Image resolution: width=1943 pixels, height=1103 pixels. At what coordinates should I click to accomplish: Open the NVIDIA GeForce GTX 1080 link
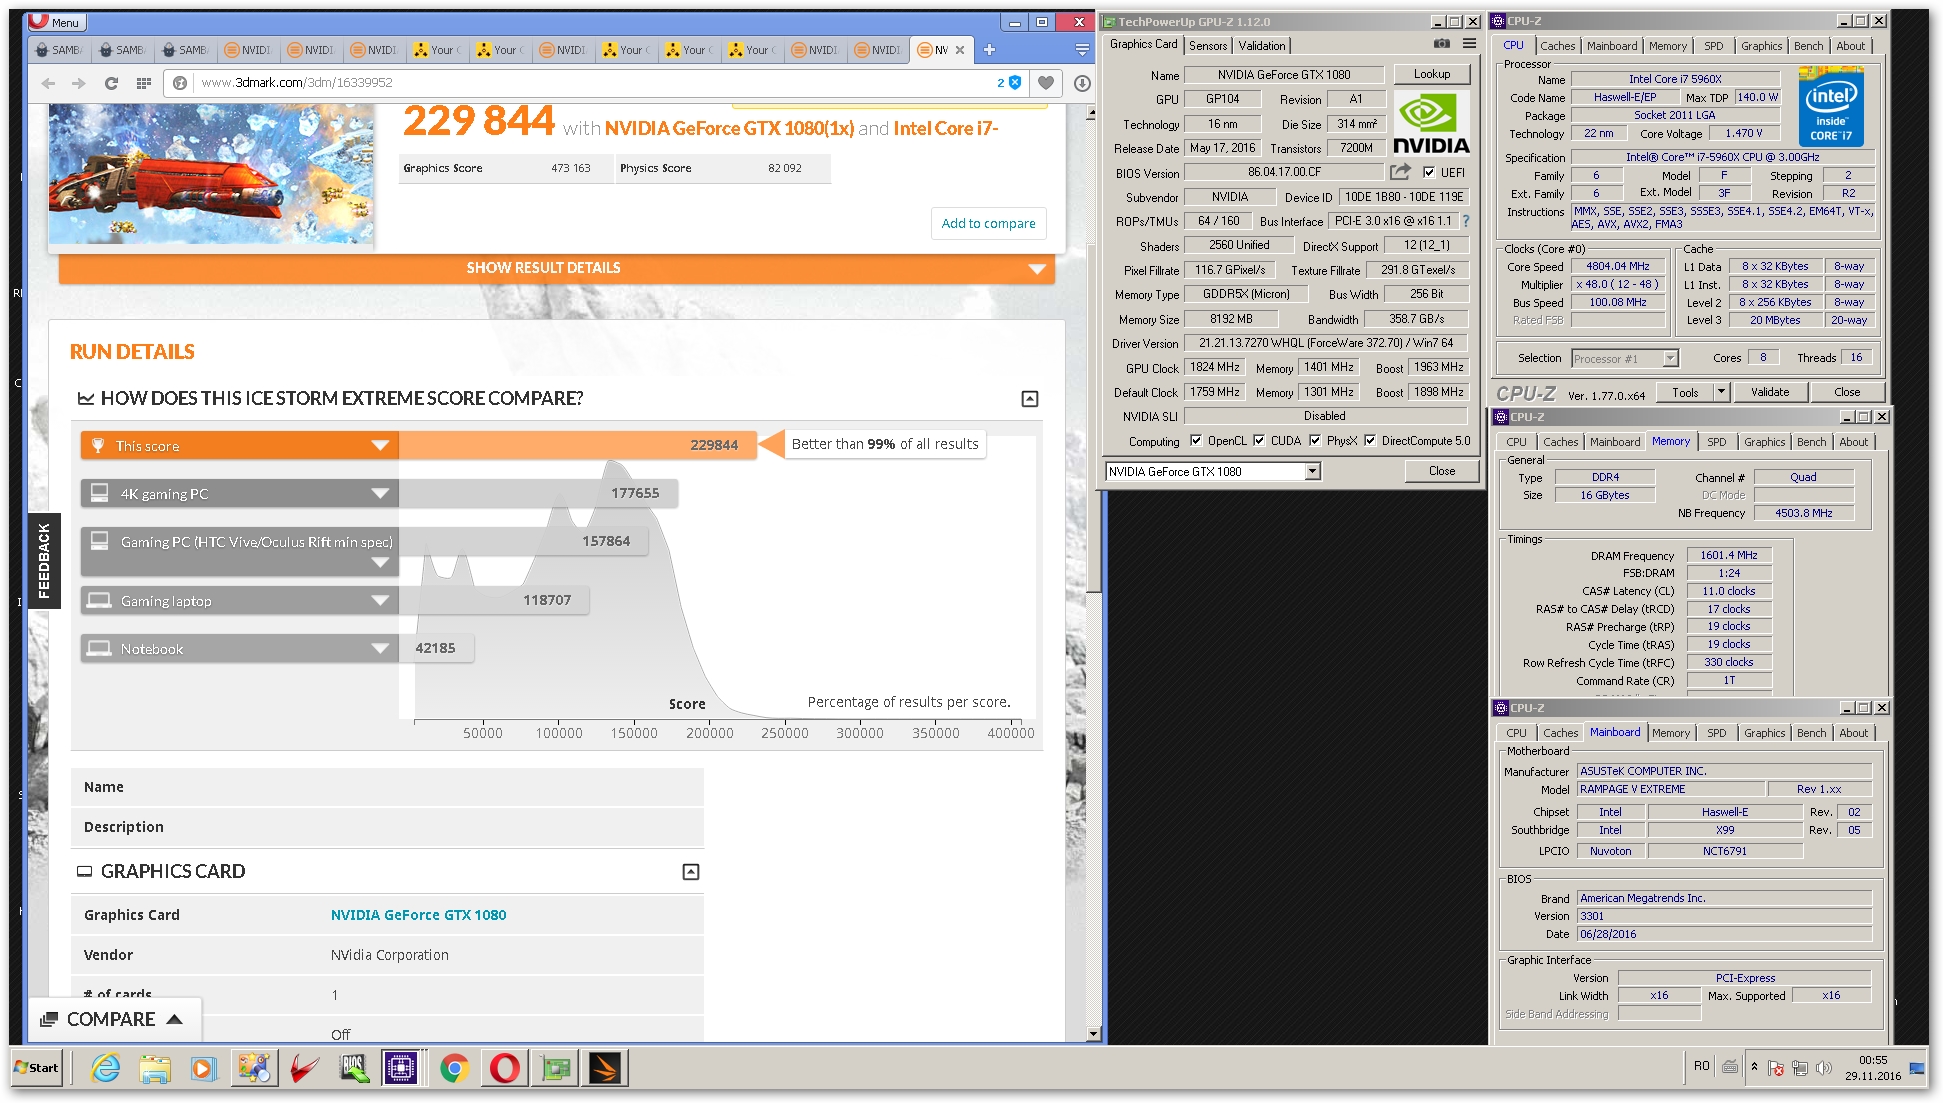tap(418, 915)
